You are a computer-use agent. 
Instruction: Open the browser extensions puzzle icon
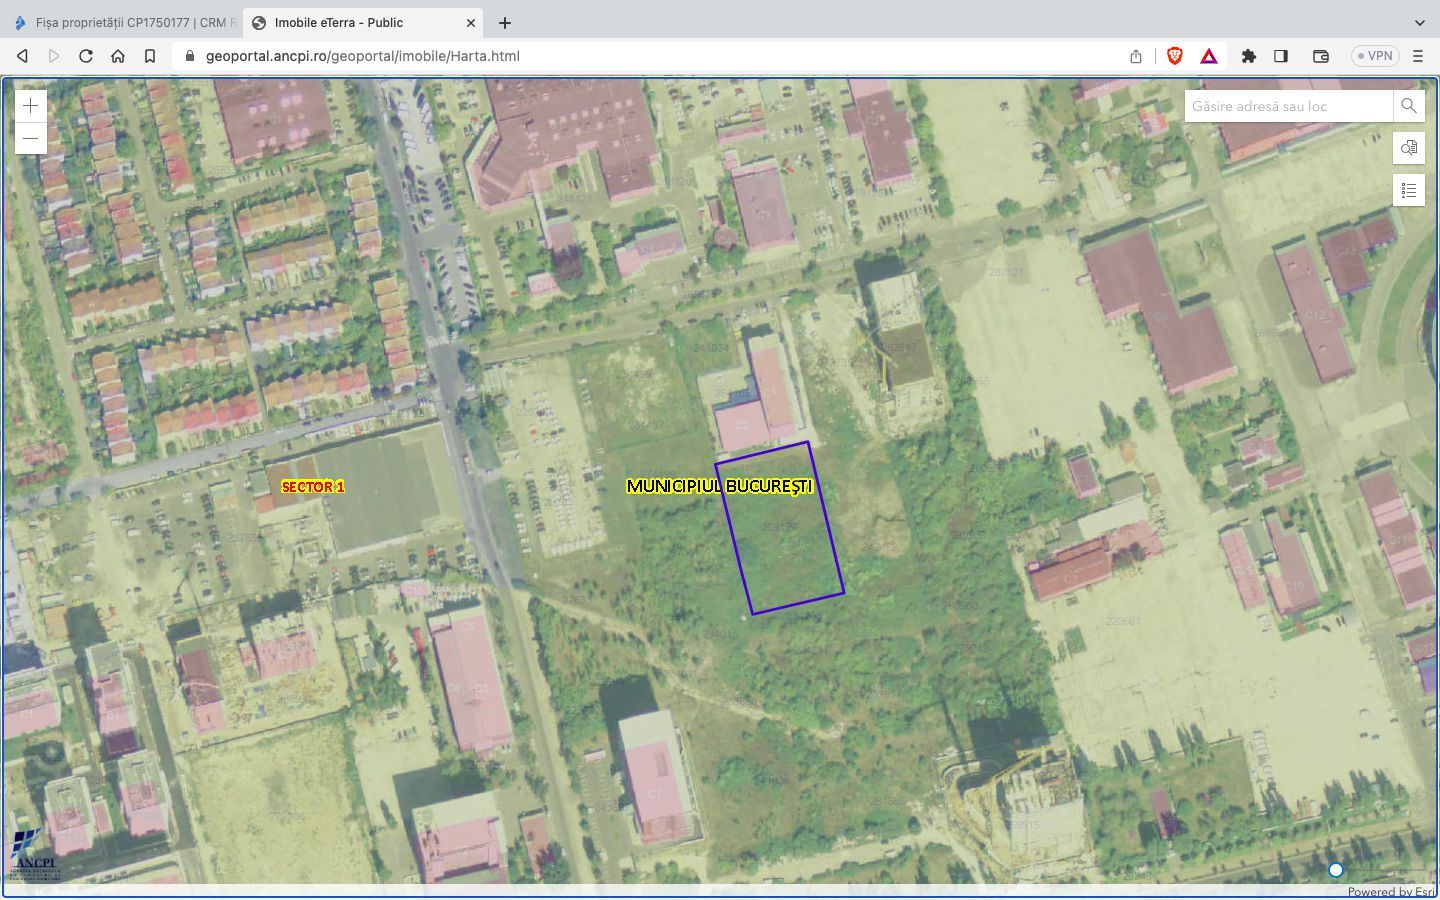(x=1248, y=56)
